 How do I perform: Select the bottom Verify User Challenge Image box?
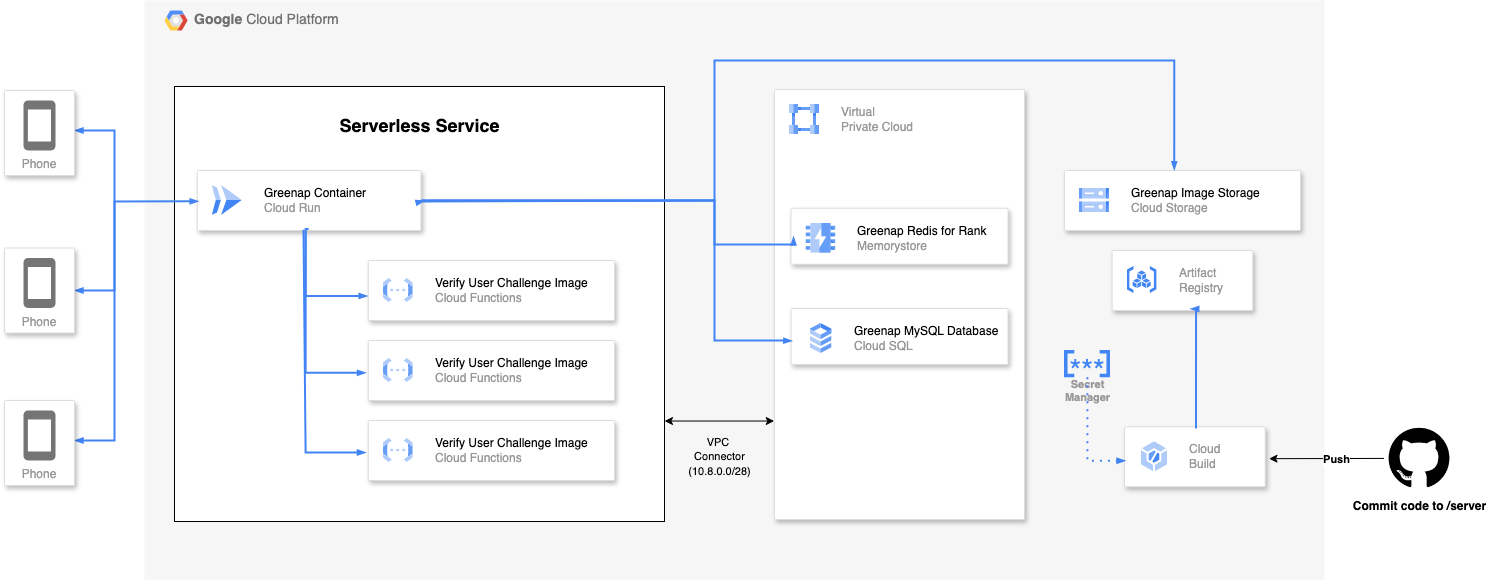[x=491, y=451]
